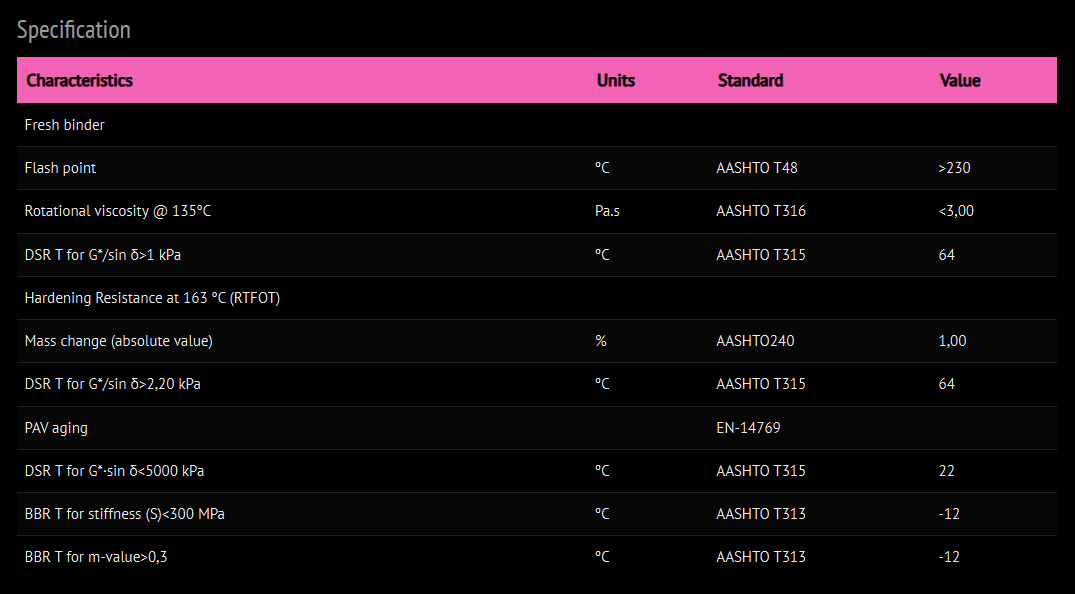Click the AASHTO T48 standard cell
Screen dimensions: 1075x594
757,168
